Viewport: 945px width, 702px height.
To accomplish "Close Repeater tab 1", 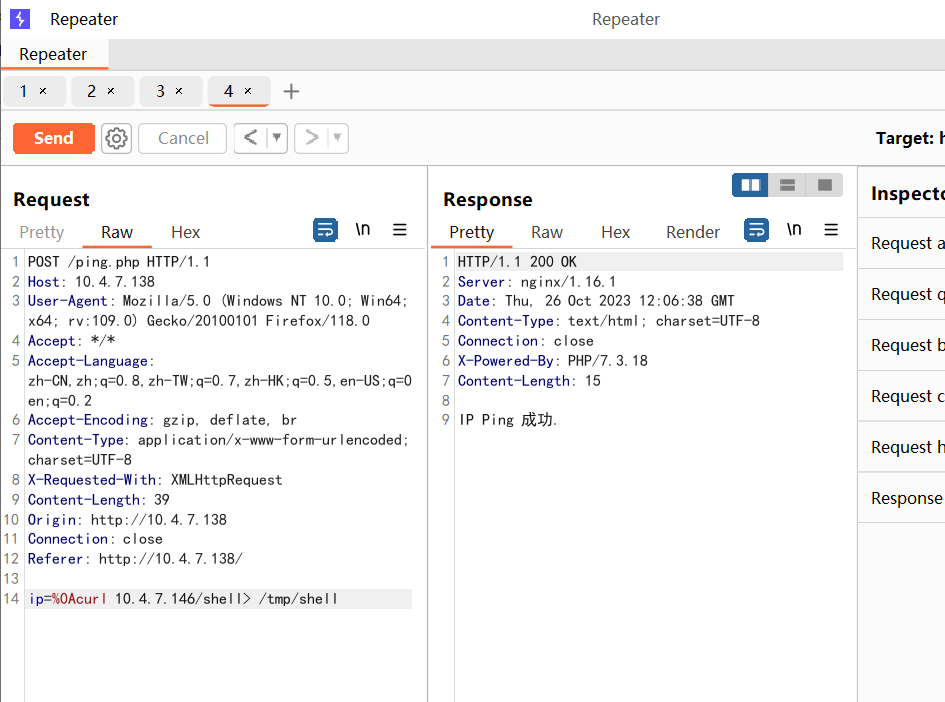I will 43,91.
